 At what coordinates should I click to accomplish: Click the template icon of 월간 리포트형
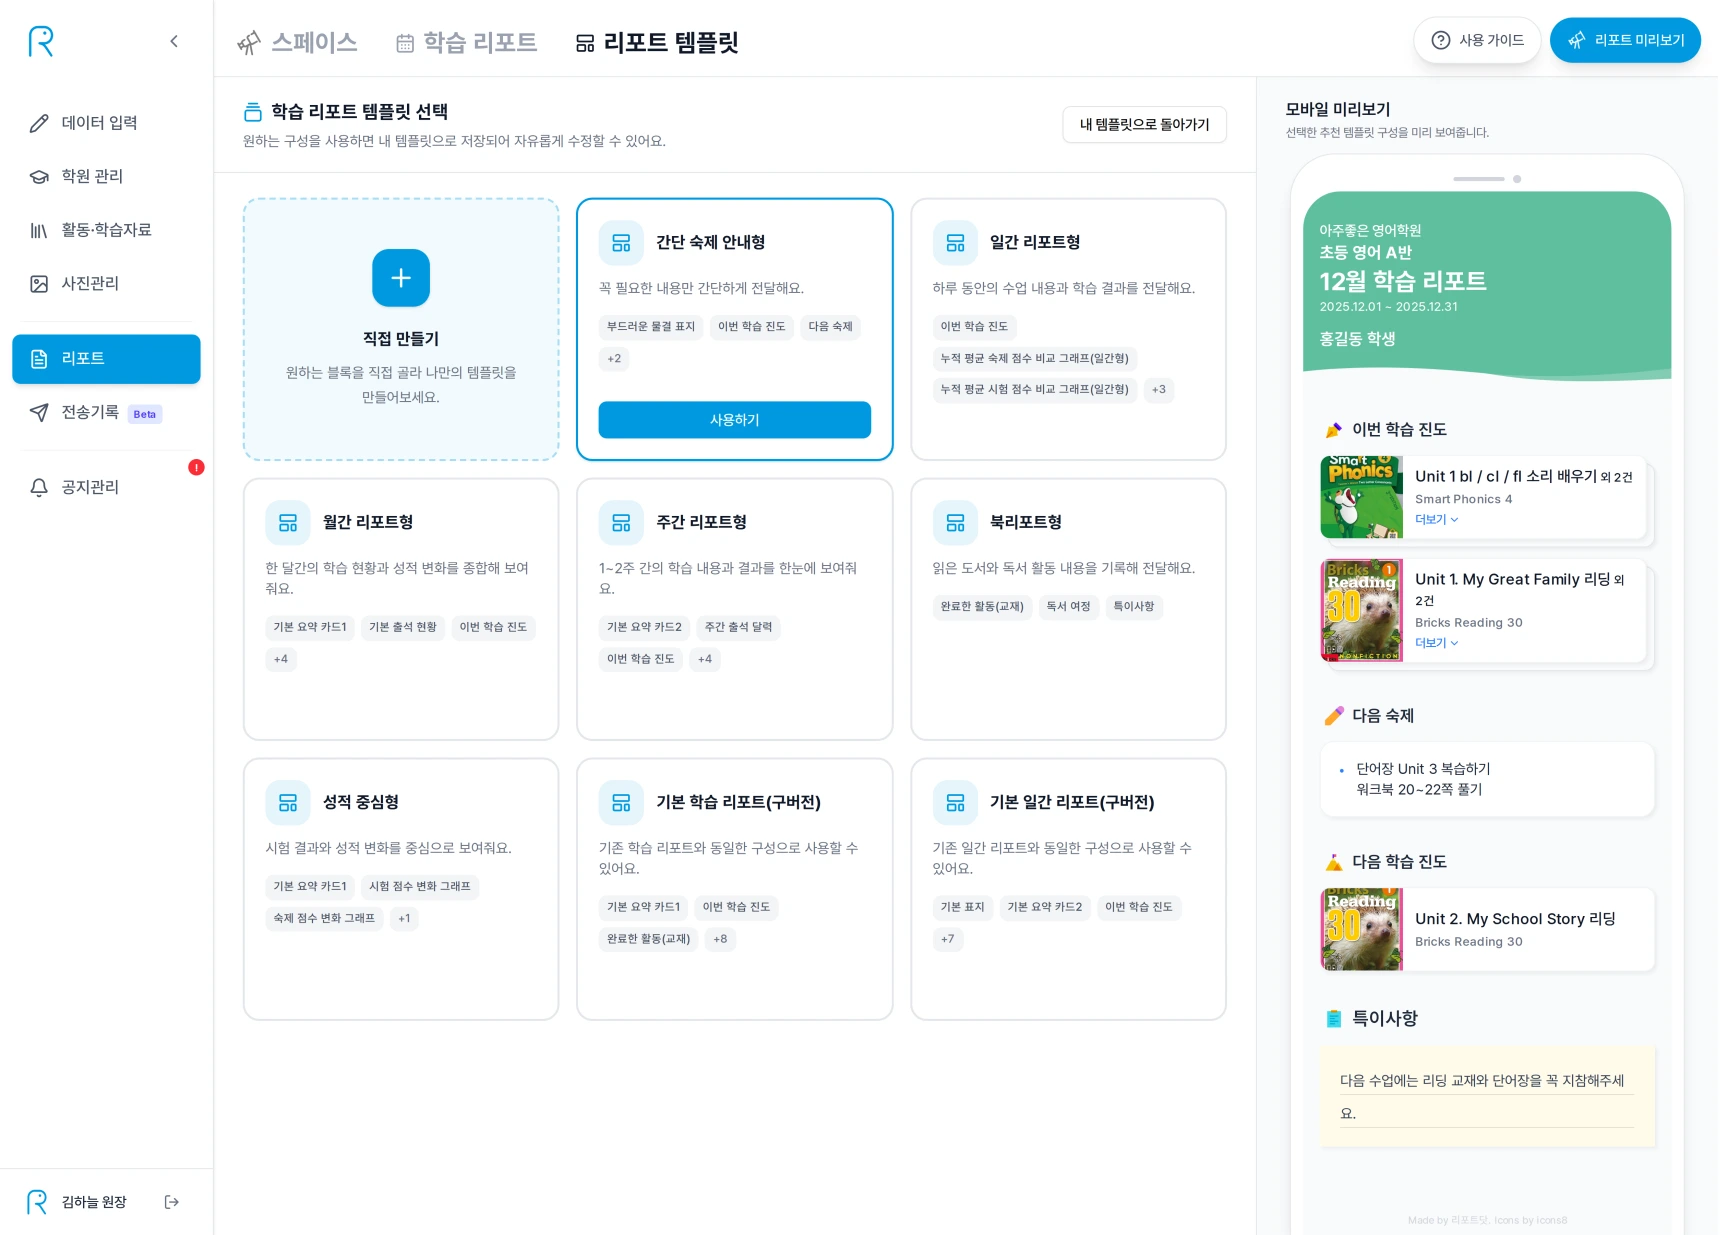pyautogui.click(x=288, y=523)
